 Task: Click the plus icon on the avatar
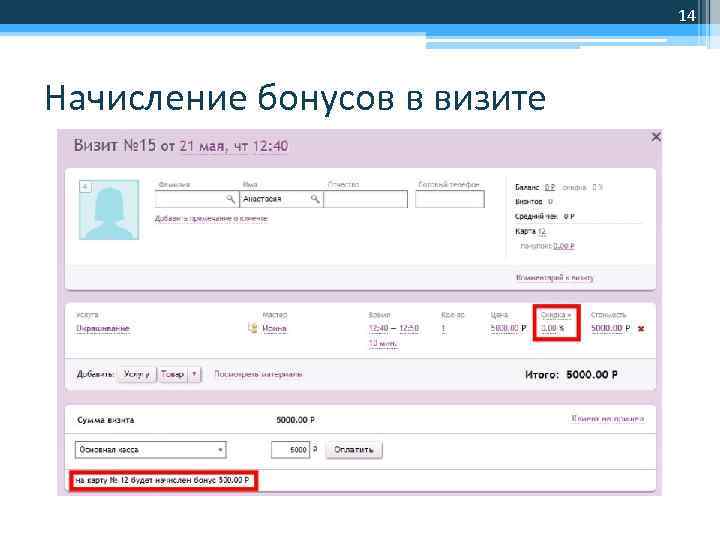click(x=85, y=187)
